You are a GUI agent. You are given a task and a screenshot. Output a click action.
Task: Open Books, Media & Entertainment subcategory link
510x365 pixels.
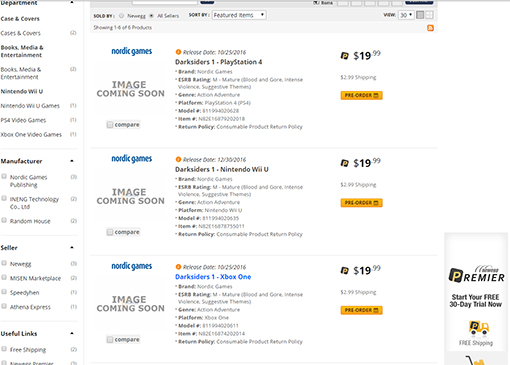coord(21,73)
